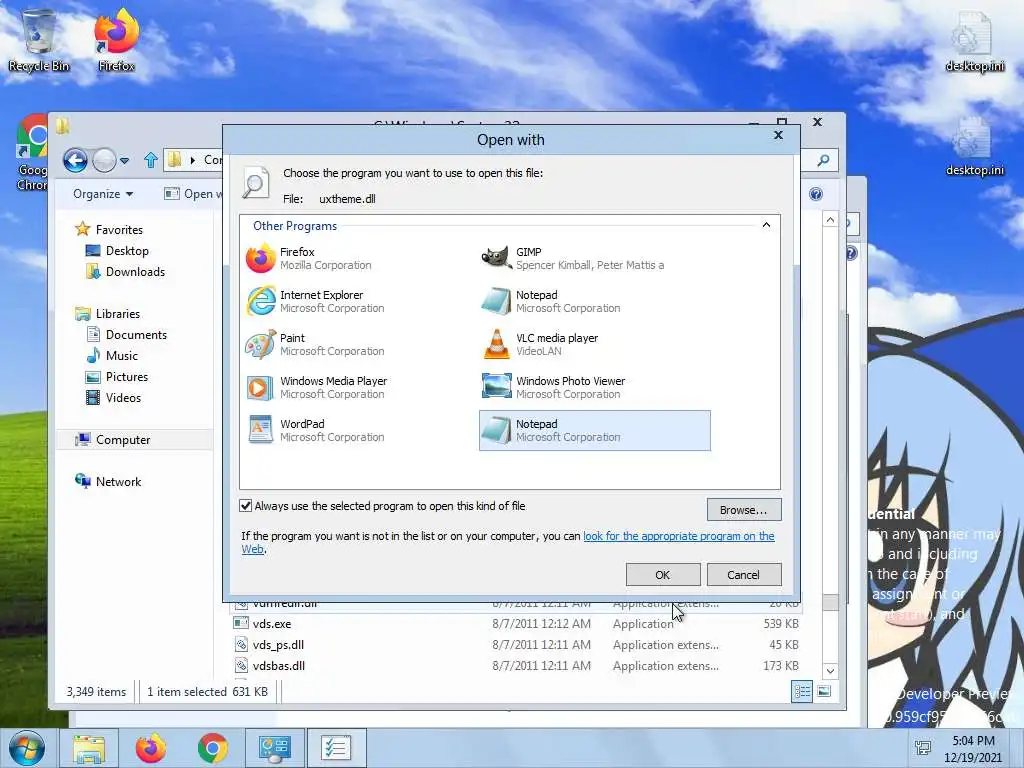This screenshot has height=768, width=1024.
Task: Select vds.exe file row
Action: pos(516,624)
